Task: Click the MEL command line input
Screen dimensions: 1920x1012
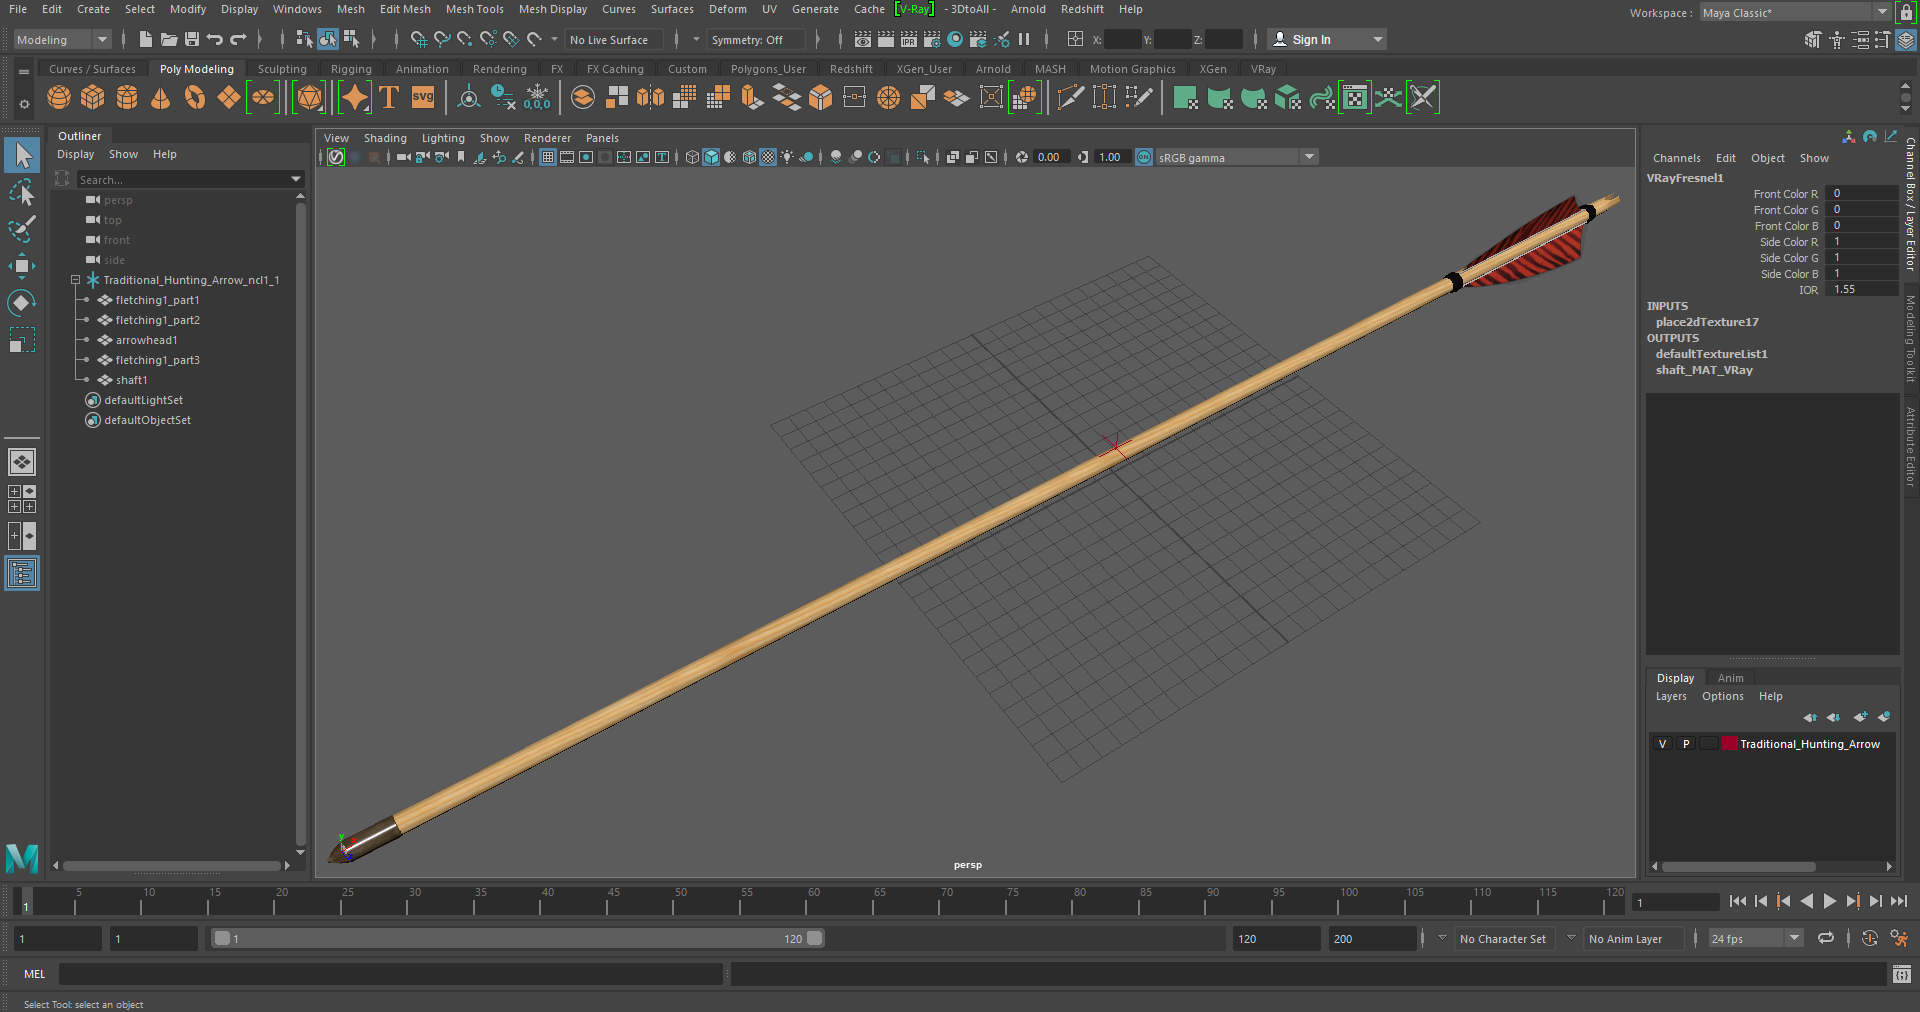Action: [390, 974]
